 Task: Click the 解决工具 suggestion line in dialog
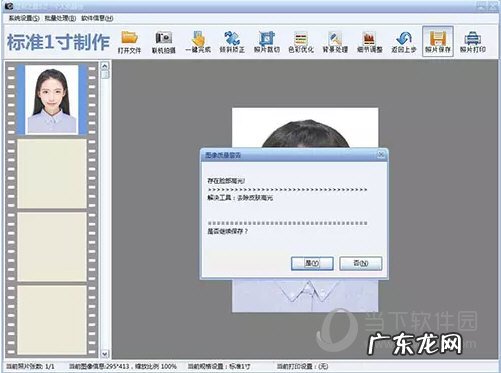(240, 198)
